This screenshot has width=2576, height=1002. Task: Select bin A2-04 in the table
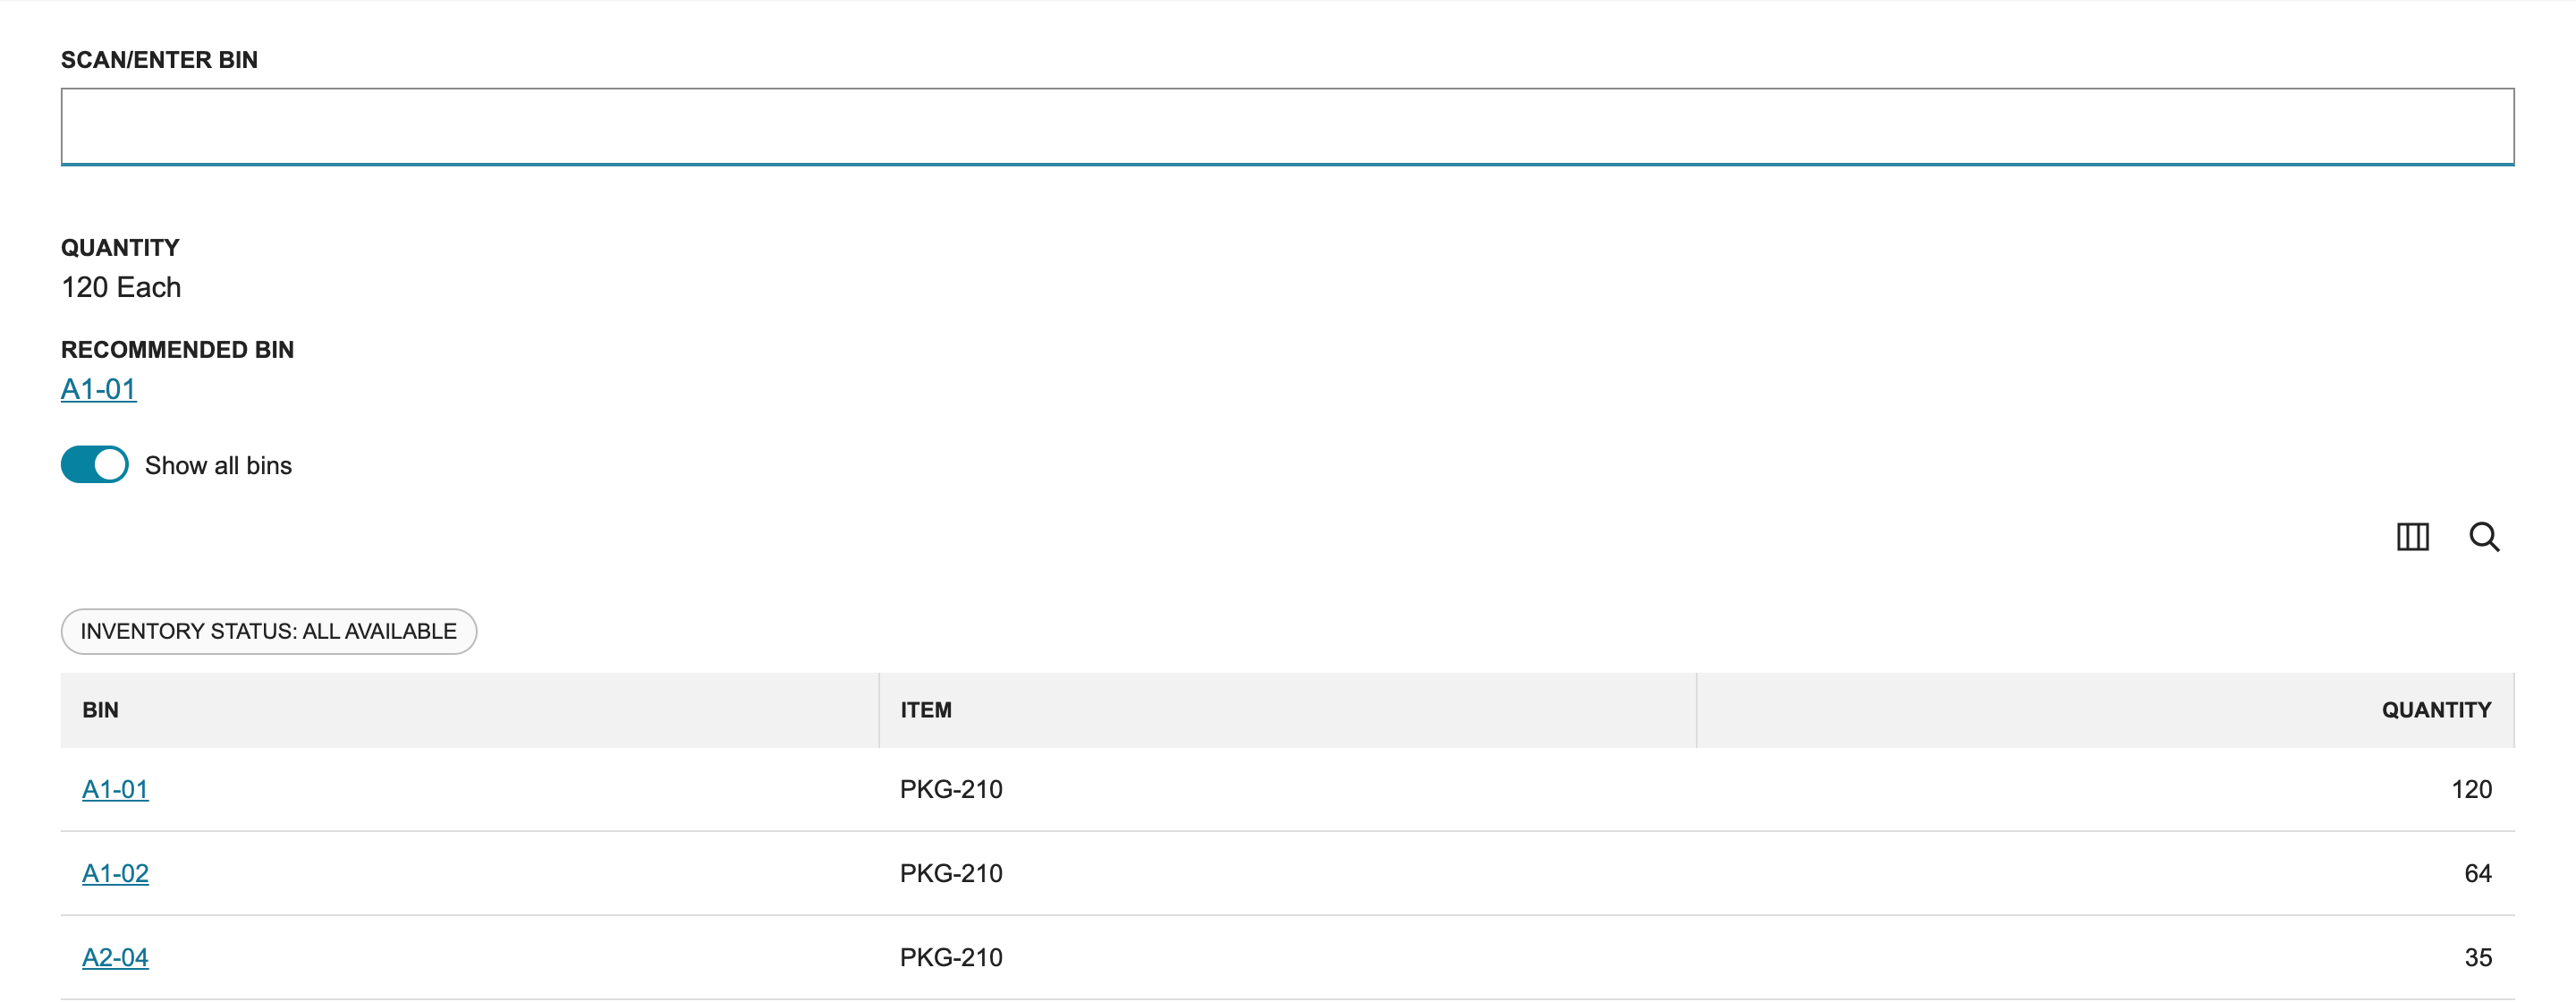[x=115, y=958]
